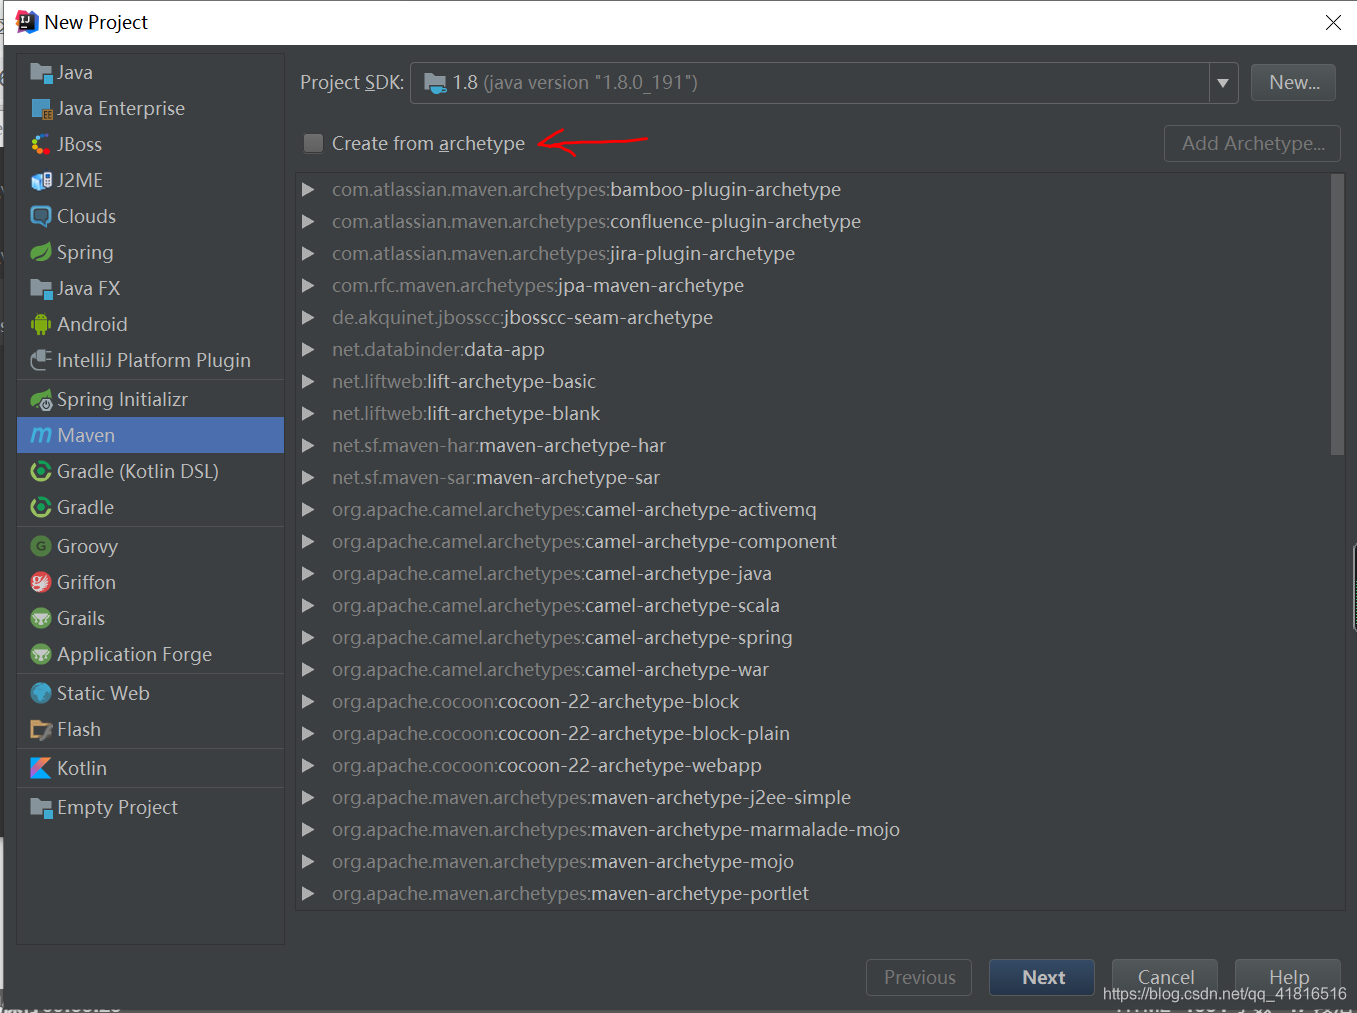
Task: Enable Create from archetype checkbox
Action: click(313, 143)
